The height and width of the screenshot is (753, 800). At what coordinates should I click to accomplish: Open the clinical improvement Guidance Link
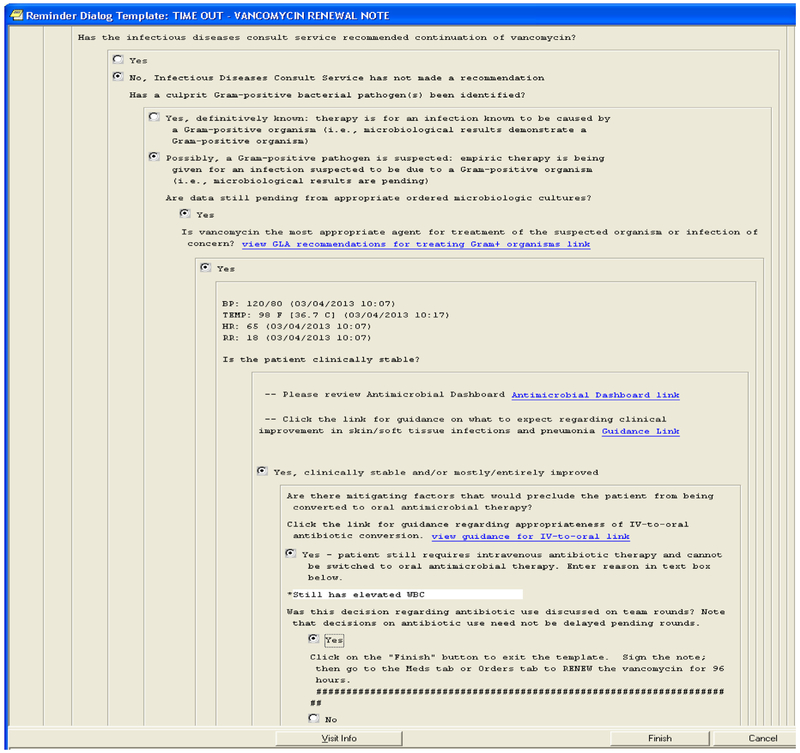click(640, 431)
